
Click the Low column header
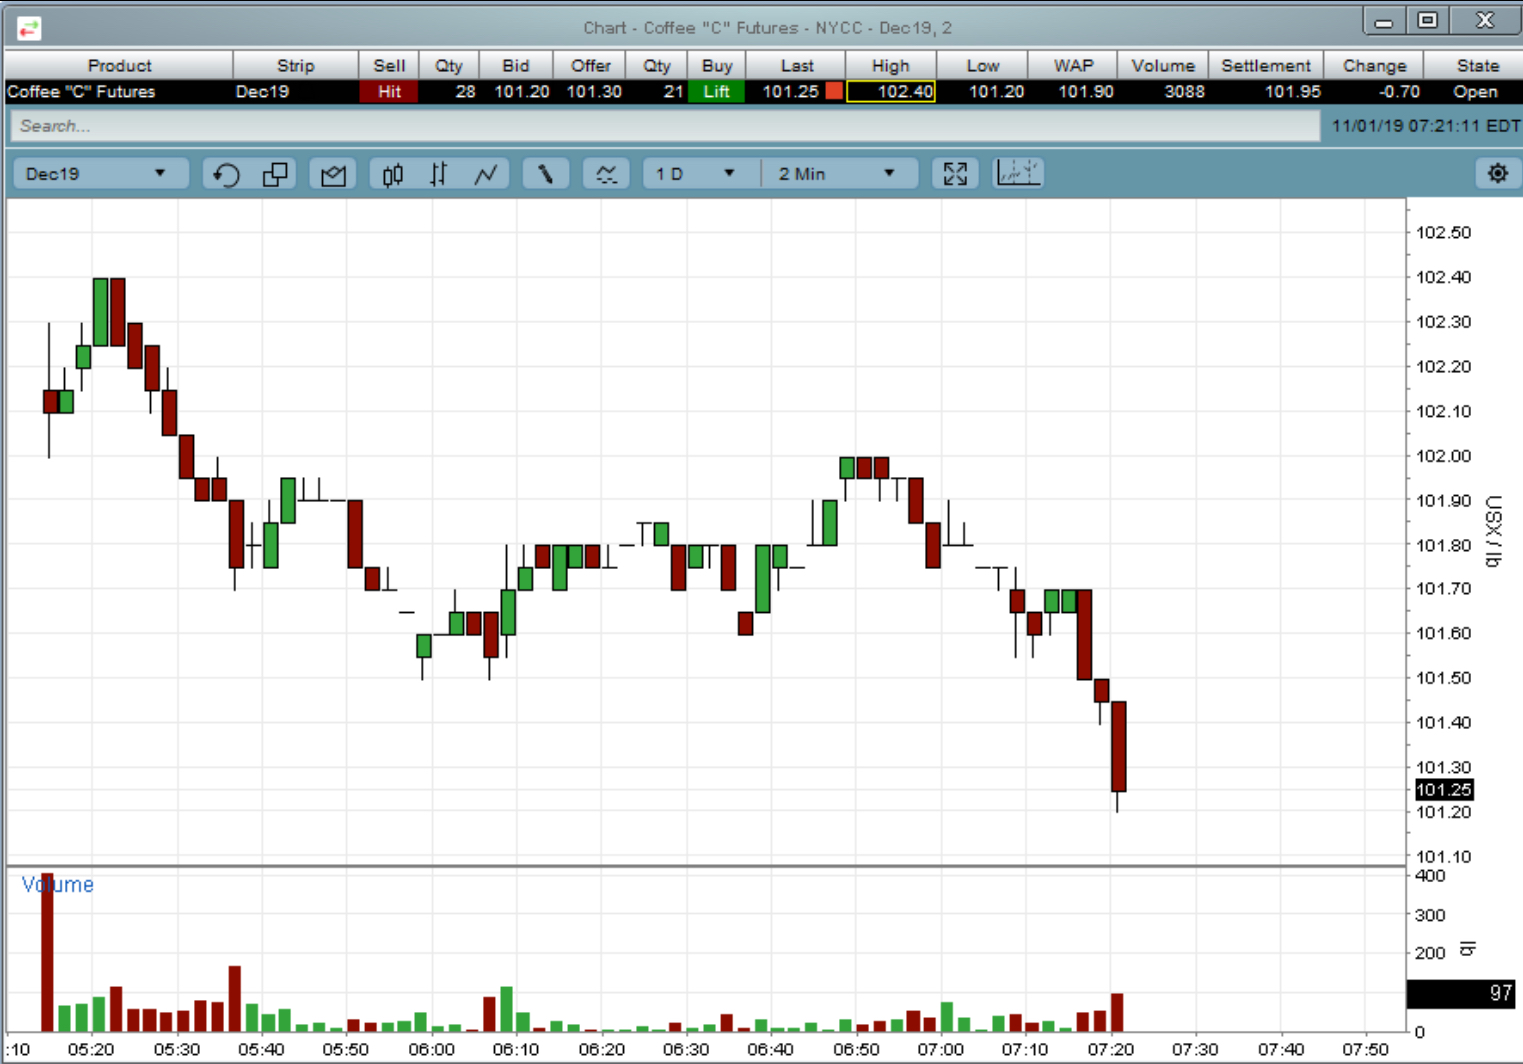(982, 66)
